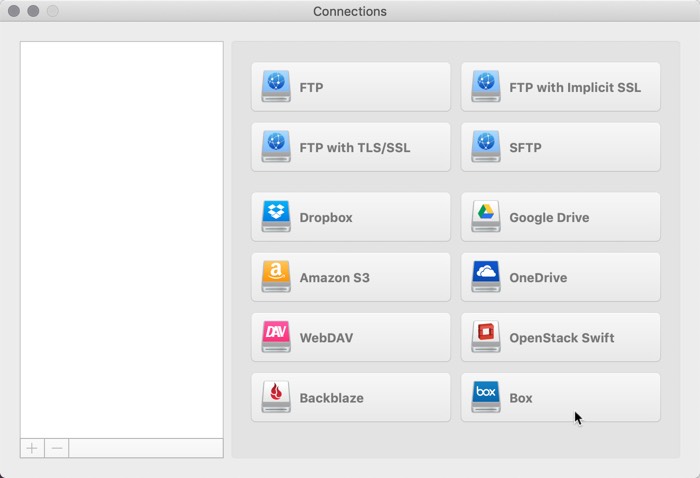The width and height of the screenshot is (700, 478).
Task: Choose the FTP connection type
Action: tap(350, 87)
